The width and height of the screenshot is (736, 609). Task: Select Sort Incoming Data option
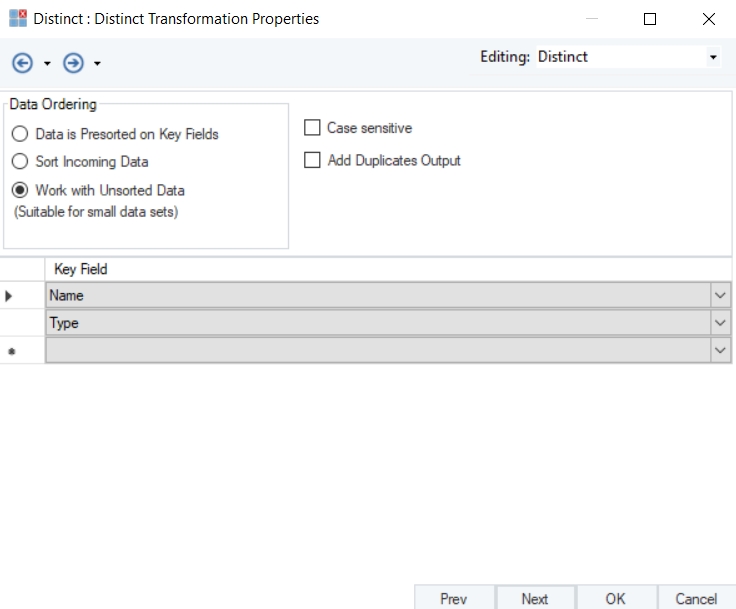[x=20, y=162]
